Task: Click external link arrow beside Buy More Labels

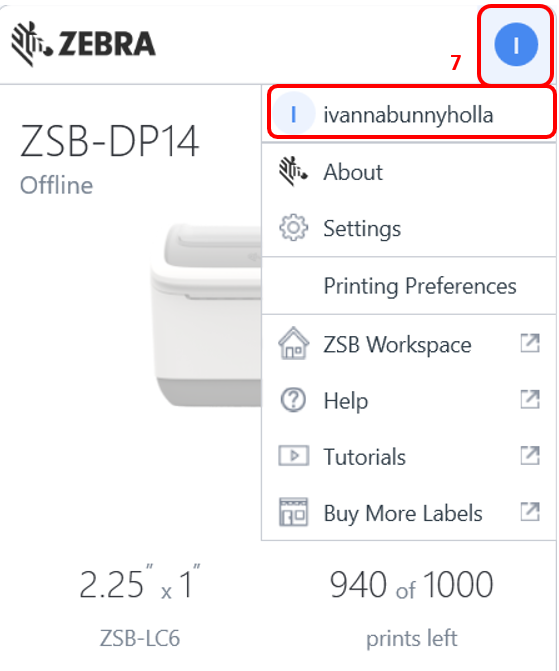Action: [x=530, y=512]
